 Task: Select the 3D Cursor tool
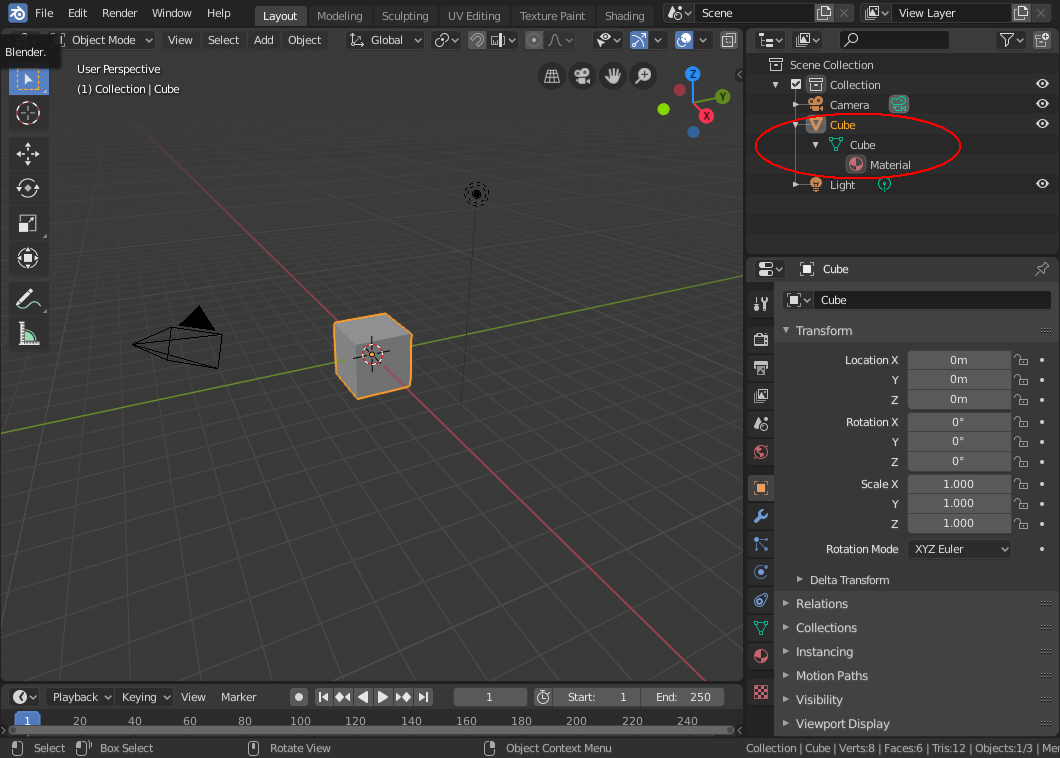pyautogui.click(x=28, y=113)
